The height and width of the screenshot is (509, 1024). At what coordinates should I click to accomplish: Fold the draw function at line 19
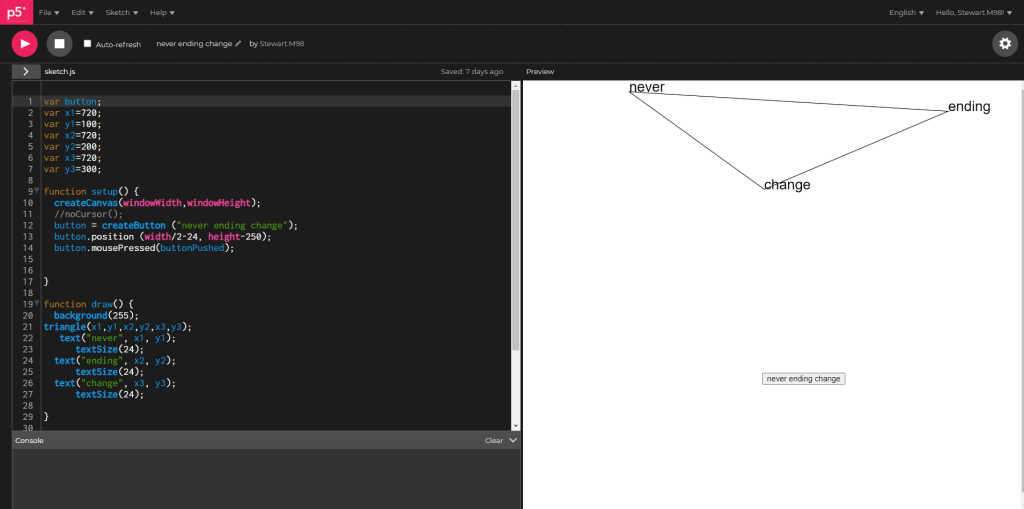point(36,303)
